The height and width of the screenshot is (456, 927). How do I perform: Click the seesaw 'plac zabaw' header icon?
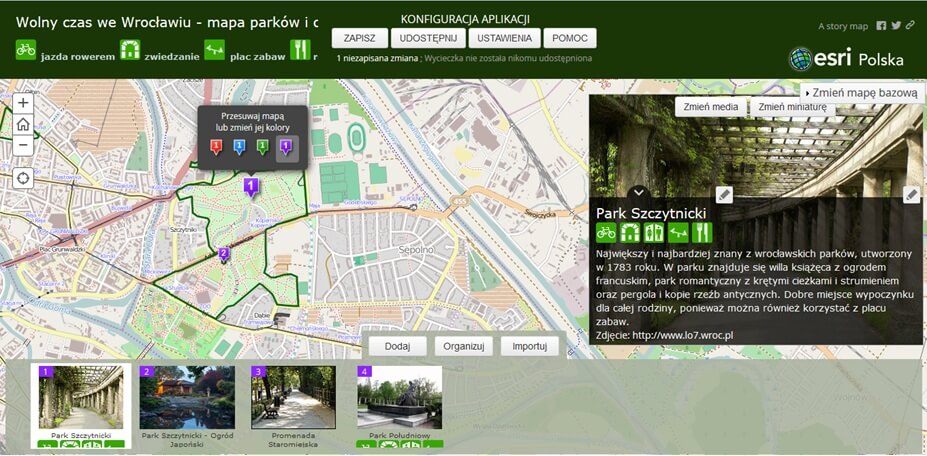(215, 50)
